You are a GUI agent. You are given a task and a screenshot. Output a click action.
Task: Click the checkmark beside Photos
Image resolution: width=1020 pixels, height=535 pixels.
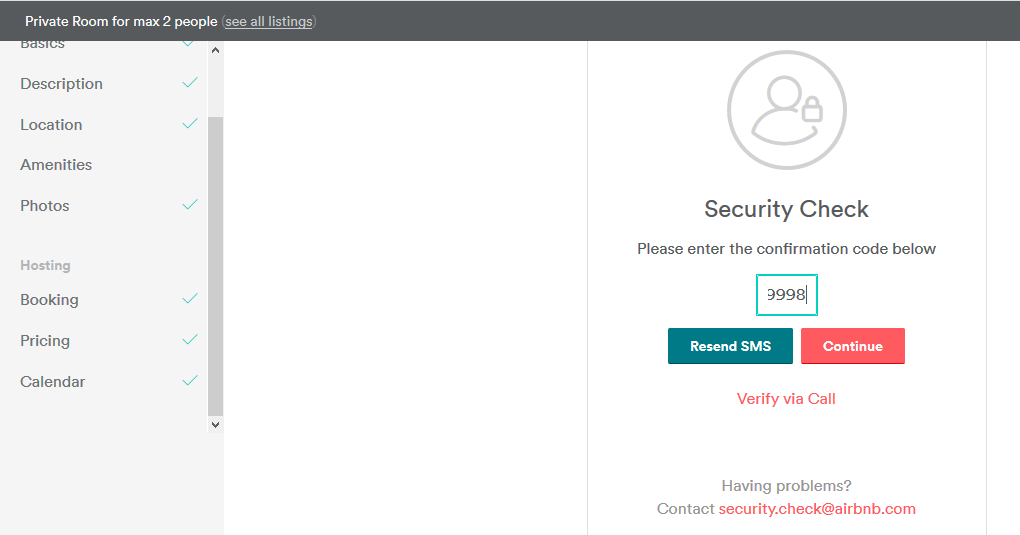click(x=190, y=205)
